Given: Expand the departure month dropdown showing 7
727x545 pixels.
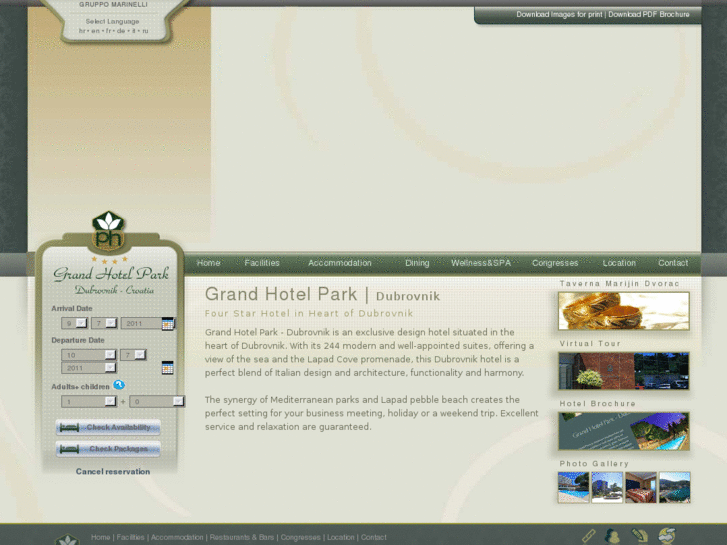Looking at the screenshot, I should [134, 355].
